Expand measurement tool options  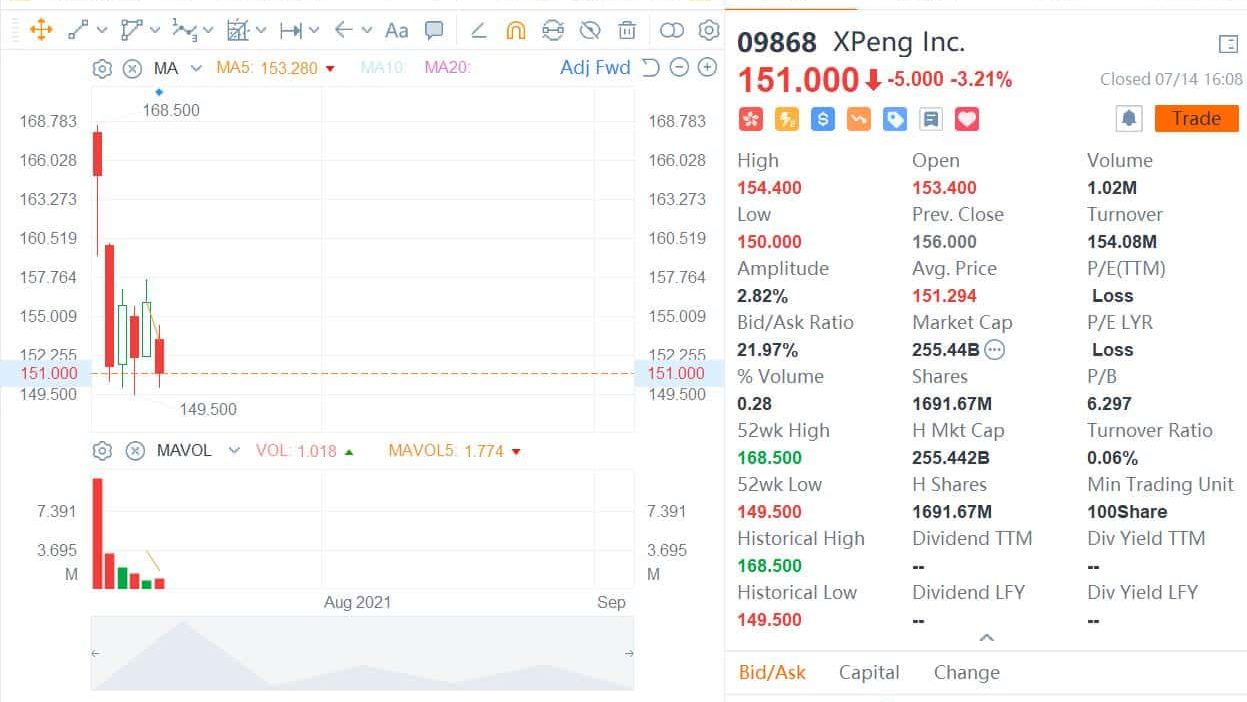pyautogui.click(x=261, y=30)
